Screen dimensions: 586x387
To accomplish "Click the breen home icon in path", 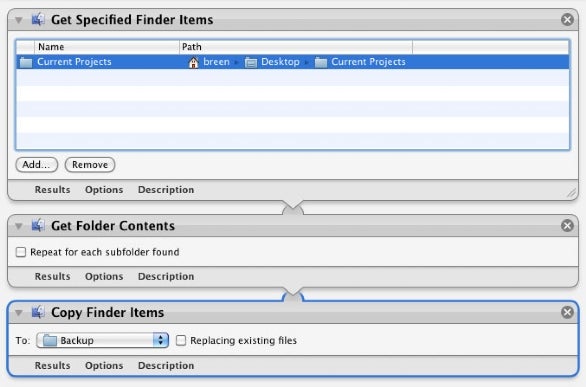I will tap(193, 62).
